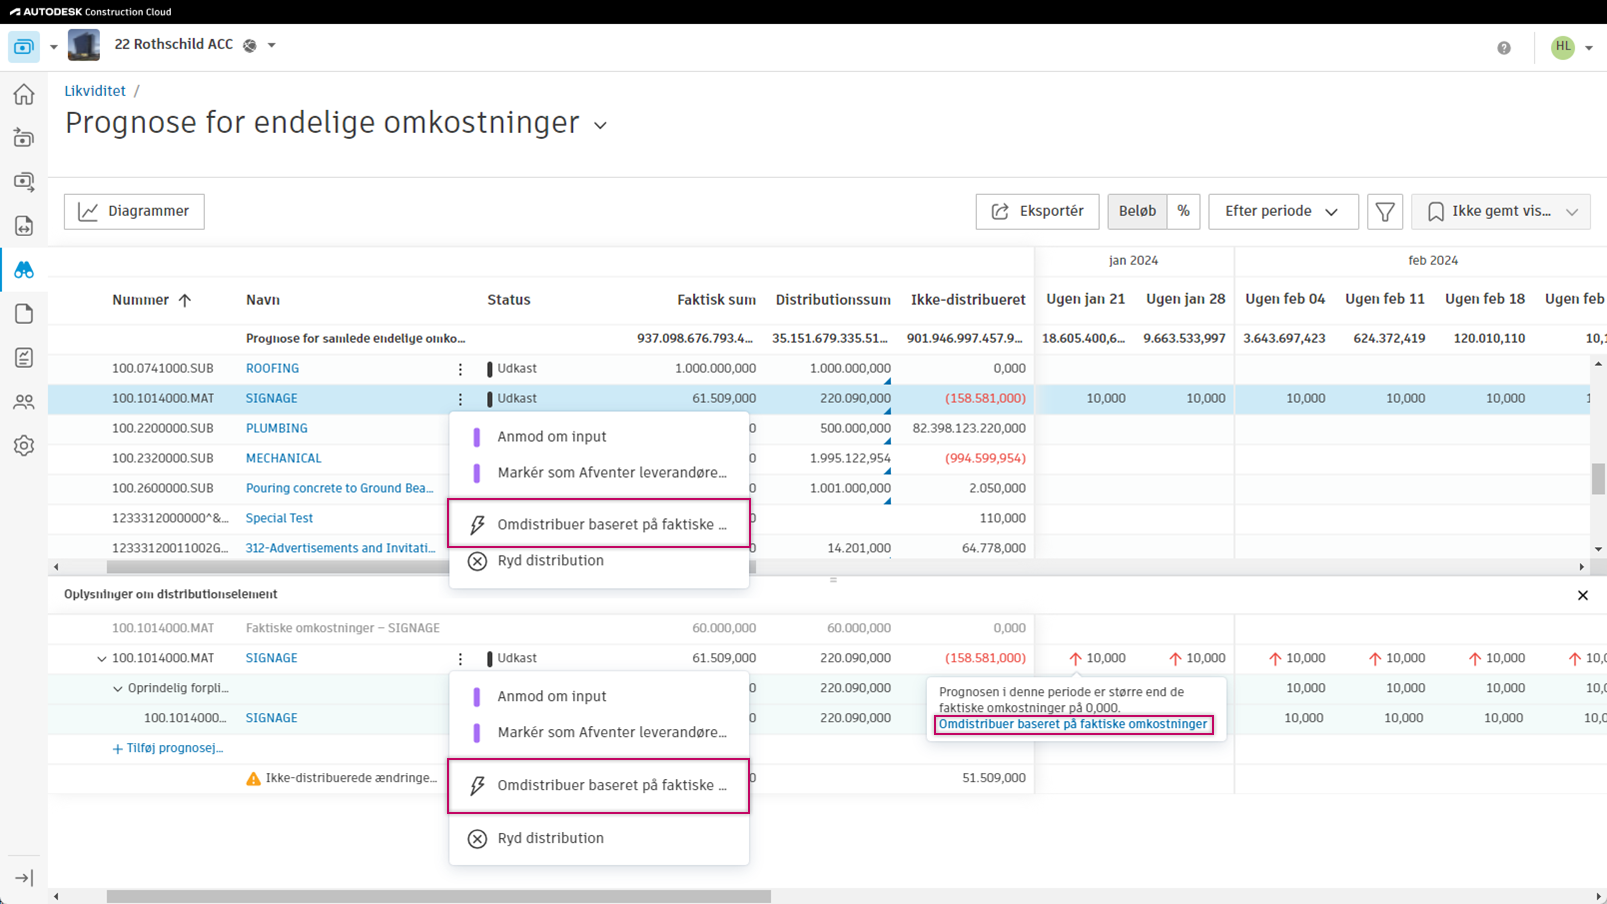Collapse the Oprindelig forpligtelse row
The image size is (1607, 904).
[x=118, y=688]
